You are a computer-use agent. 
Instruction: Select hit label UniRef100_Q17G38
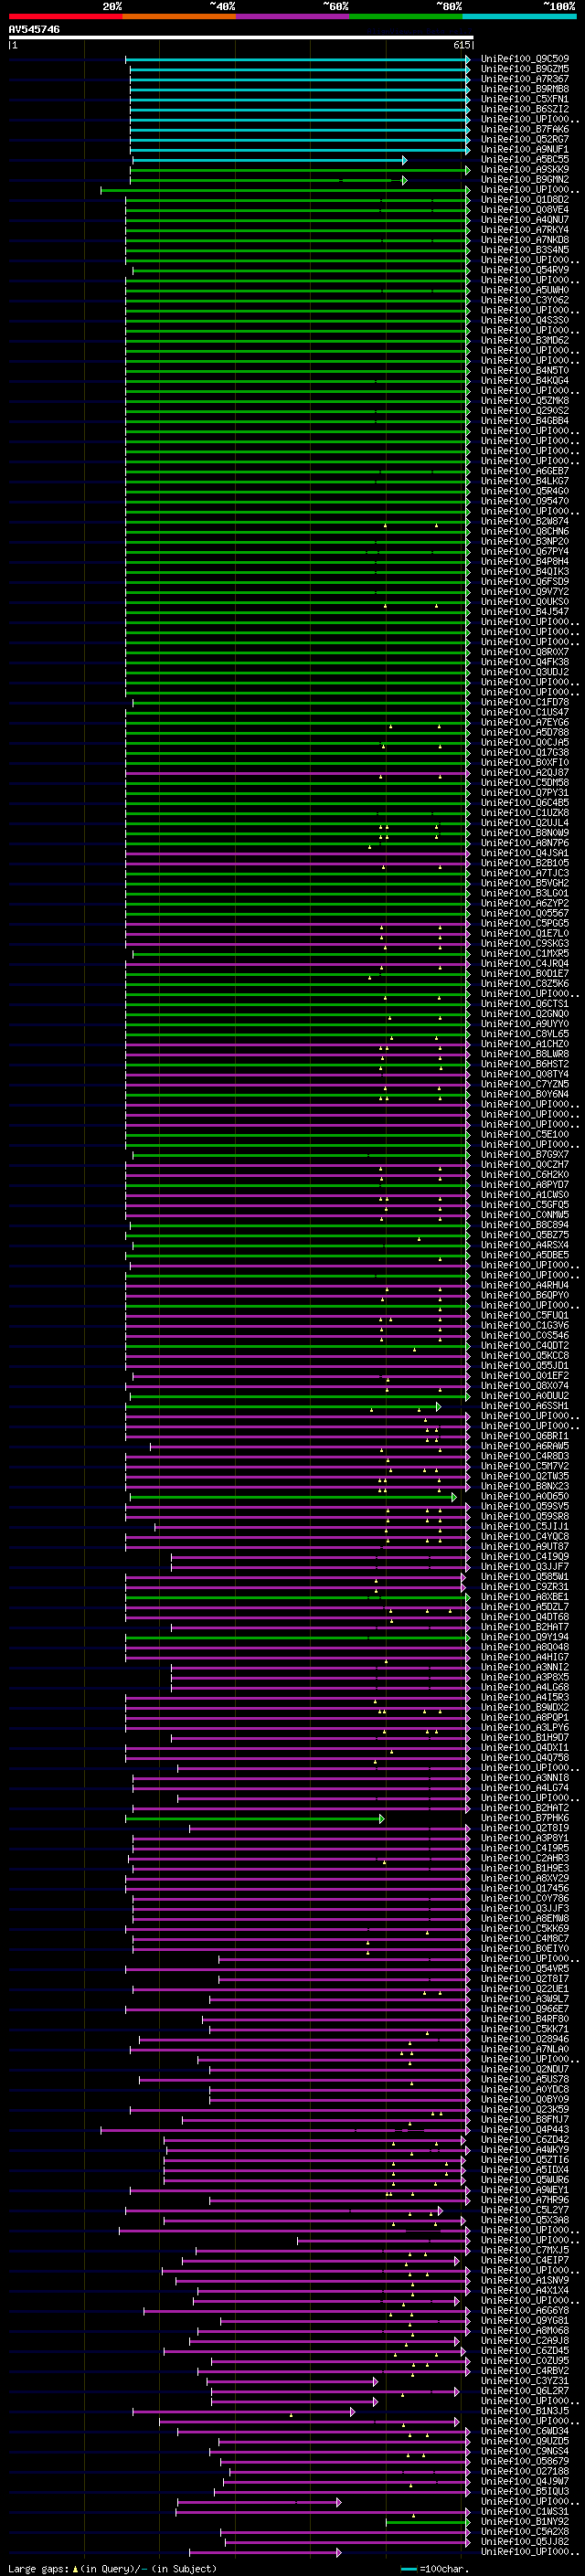[x=525, y=753]
